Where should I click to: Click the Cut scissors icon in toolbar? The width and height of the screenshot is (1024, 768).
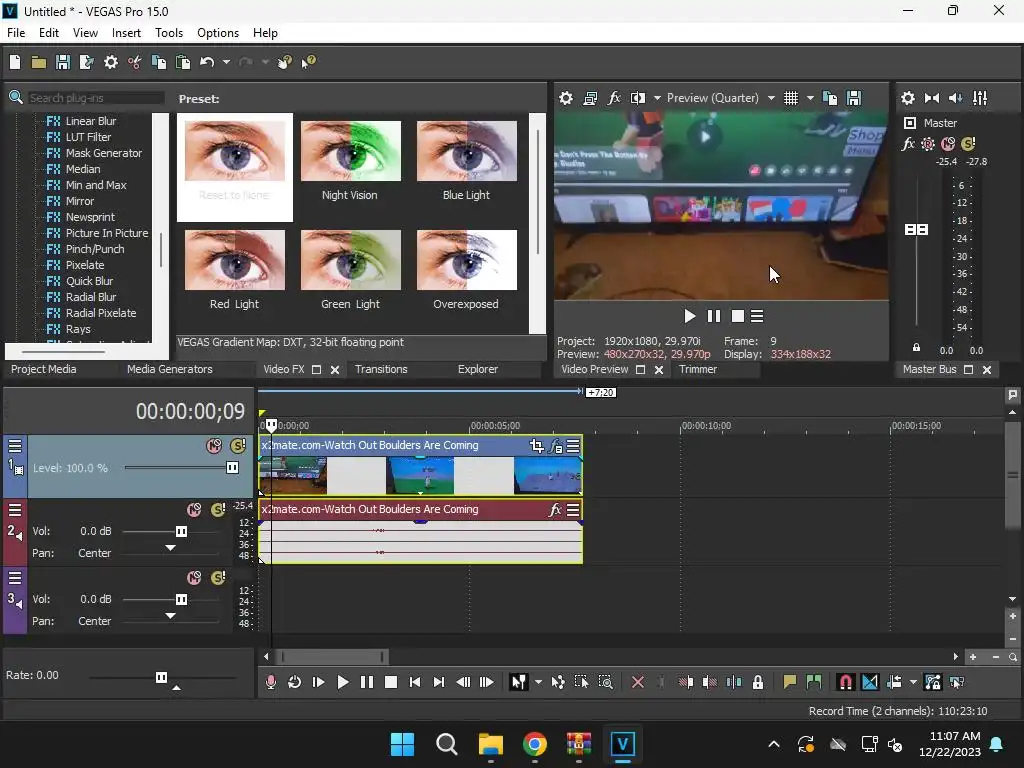tap(135, 62)
